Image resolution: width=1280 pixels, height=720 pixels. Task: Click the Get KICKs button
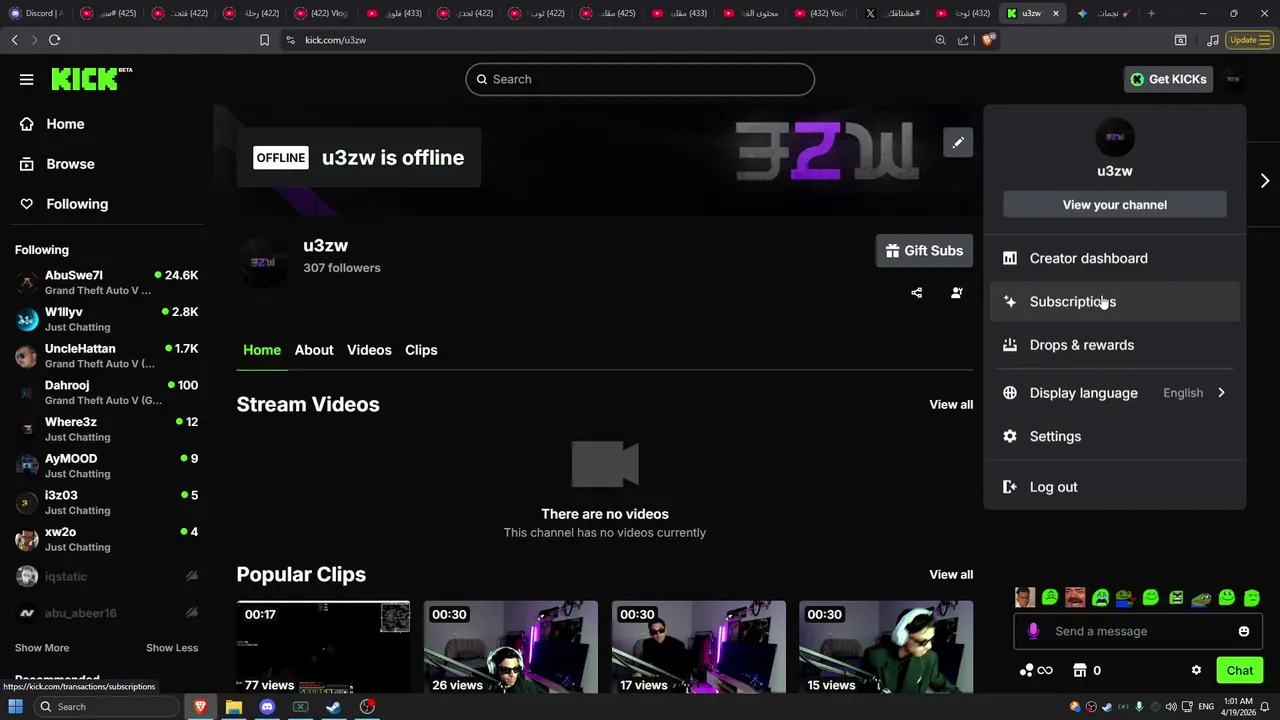[1168, 79]
